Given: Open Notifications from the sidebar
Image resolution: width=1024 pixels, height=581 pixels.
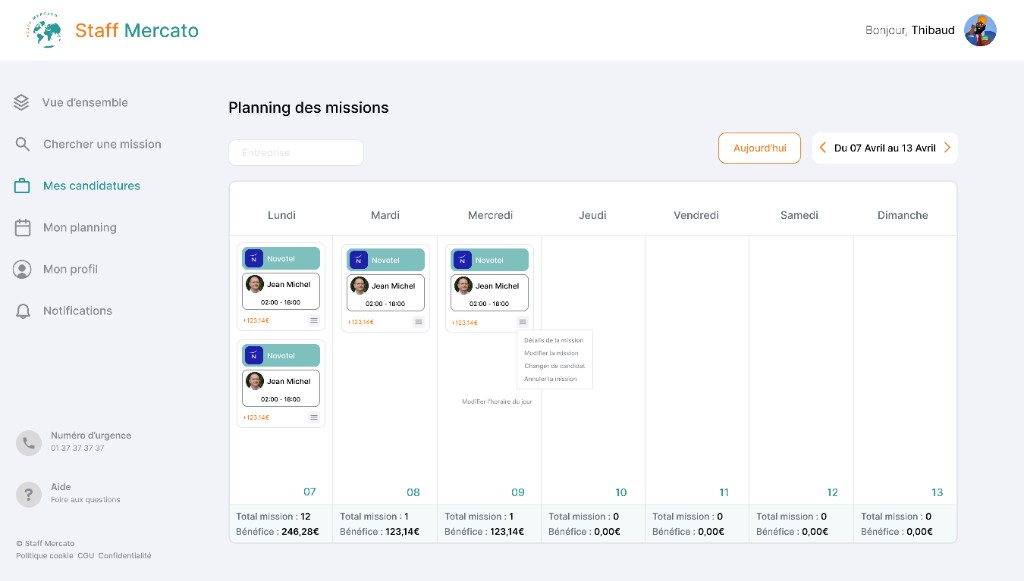Looking at the screenshot, I should (x=78, y=311).
